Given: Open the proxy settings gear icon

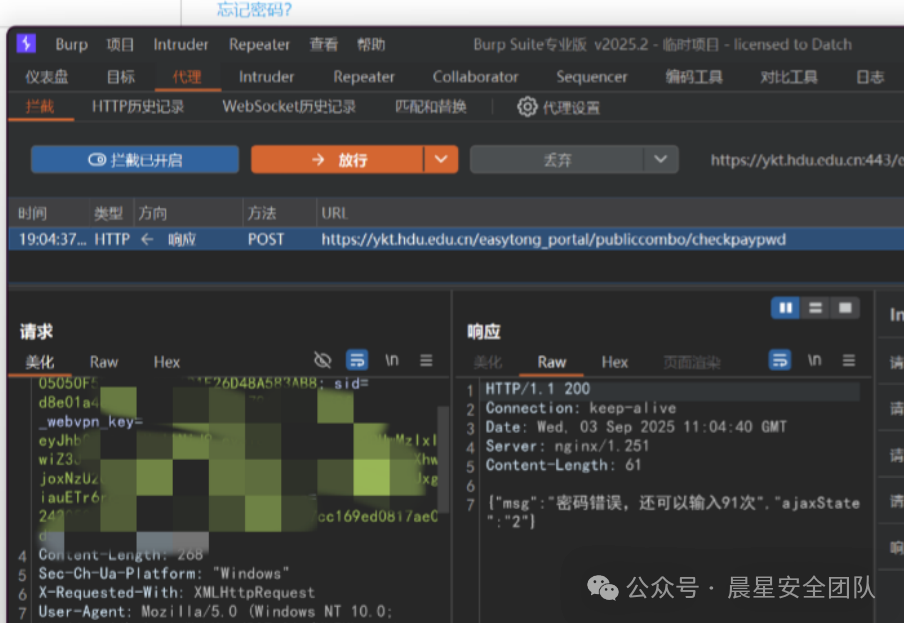Looking at the screenshot, I should coord(527,107).
